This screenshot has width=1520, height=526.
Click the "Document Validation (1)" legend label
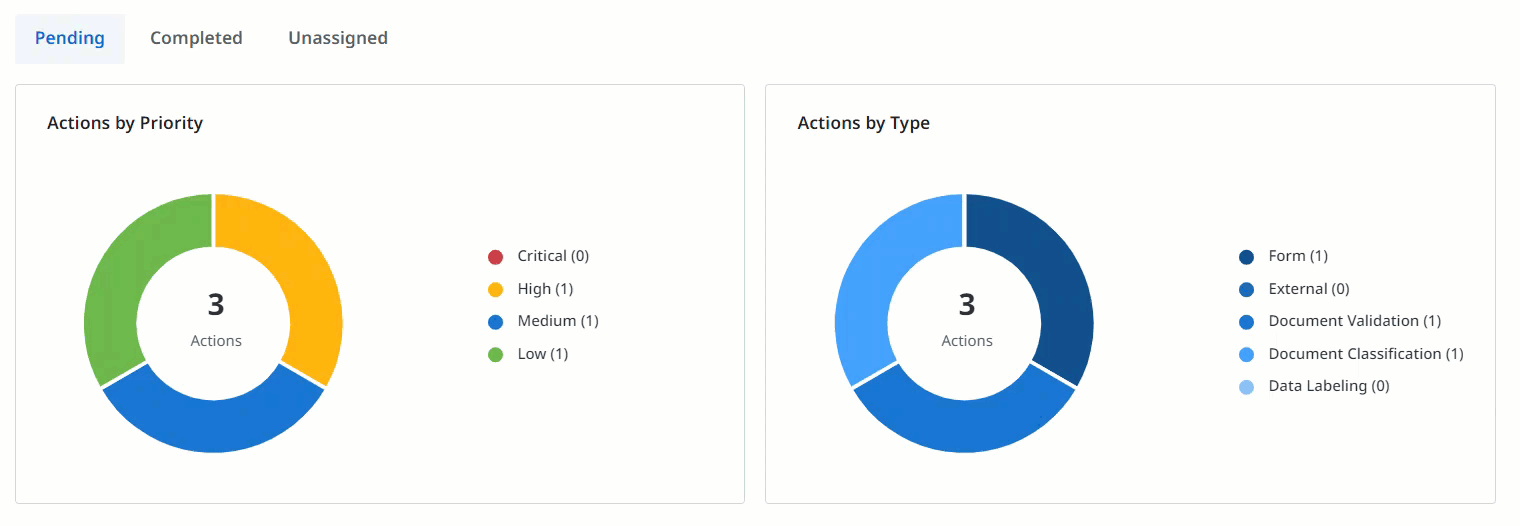coord(1354,321)
